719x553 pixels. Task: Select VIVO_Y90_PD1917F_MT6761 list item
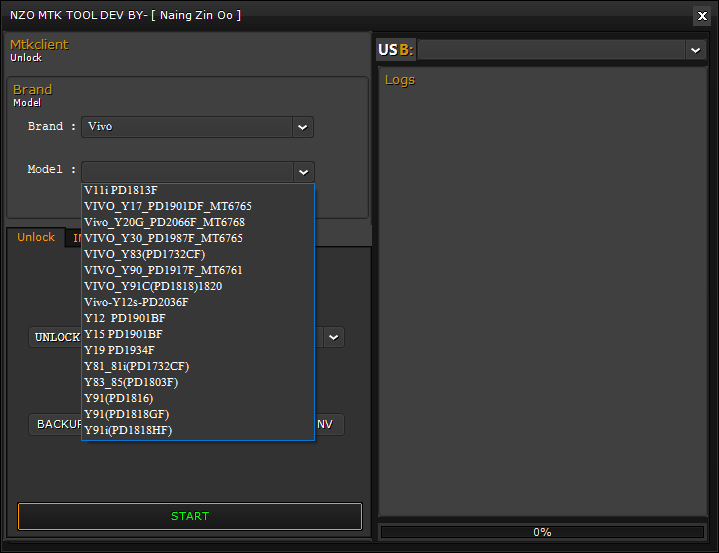pos(163,270)
